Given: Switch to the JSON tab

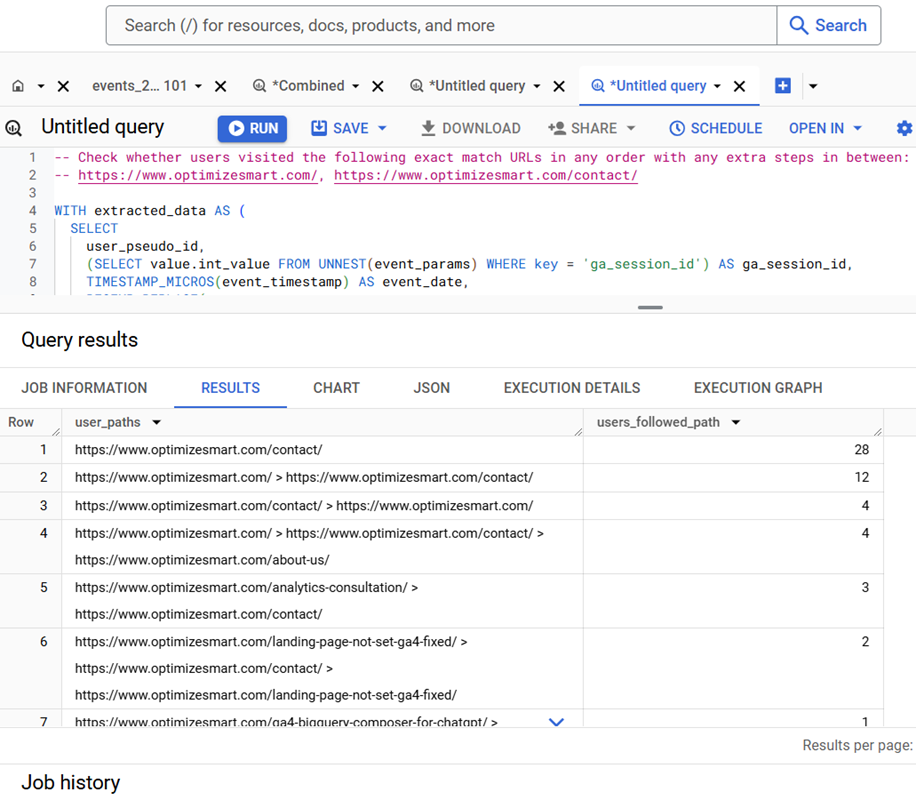Looking at the screenshot, I should 431,388.
